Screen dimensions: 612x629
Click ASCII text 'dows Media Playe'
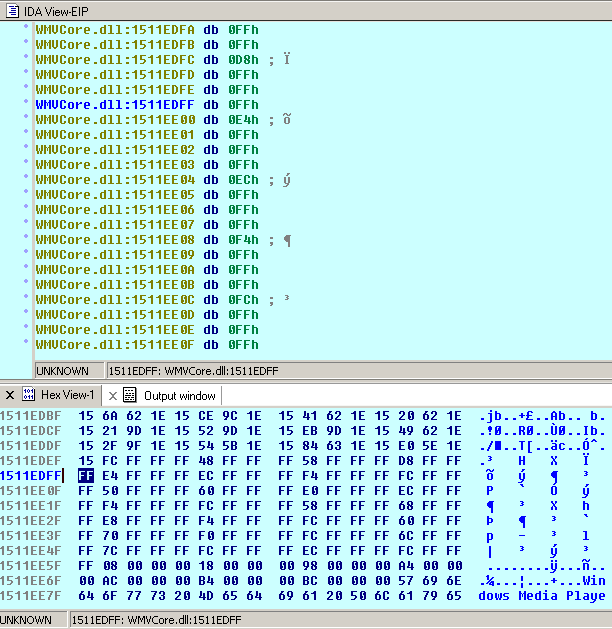[541, 596]
